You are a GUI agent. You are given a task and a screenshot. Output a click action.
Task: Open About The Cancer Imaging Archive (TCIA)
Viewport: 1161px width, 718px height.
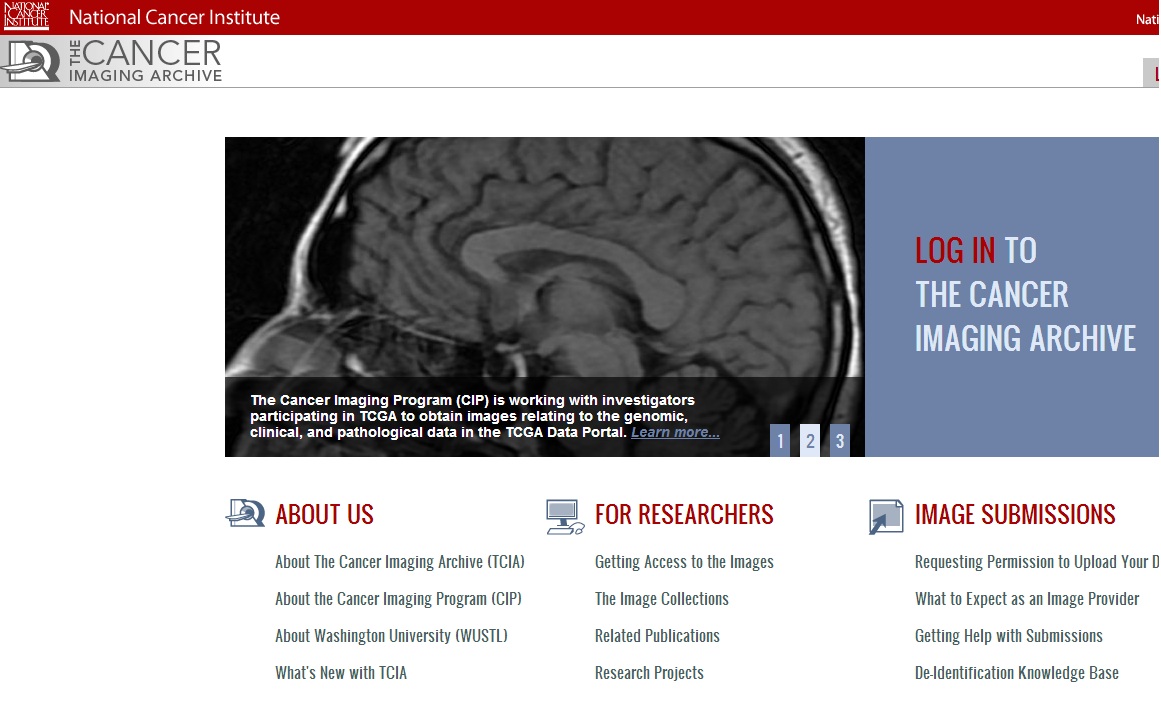tap(400, 562)
